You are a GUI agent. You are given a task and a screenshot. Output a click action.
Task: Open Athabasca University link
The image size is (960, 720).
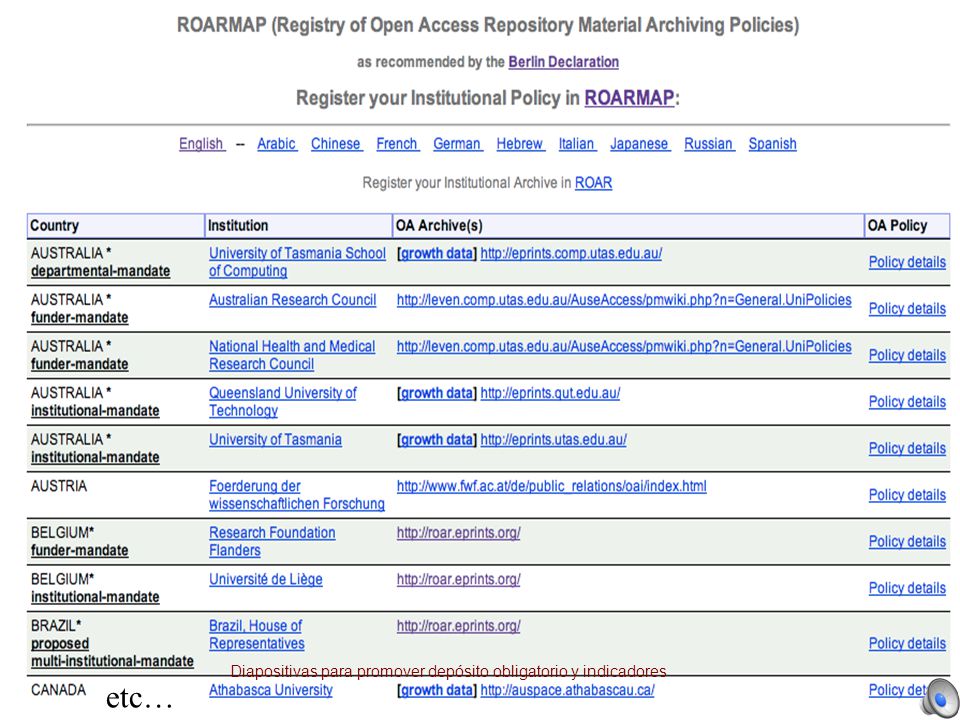[271, 690]
